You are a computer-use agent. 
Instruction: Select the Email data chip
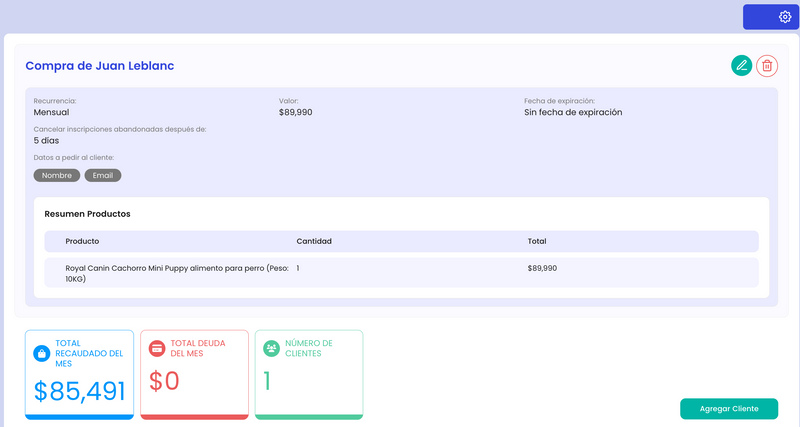coord(102,176)
